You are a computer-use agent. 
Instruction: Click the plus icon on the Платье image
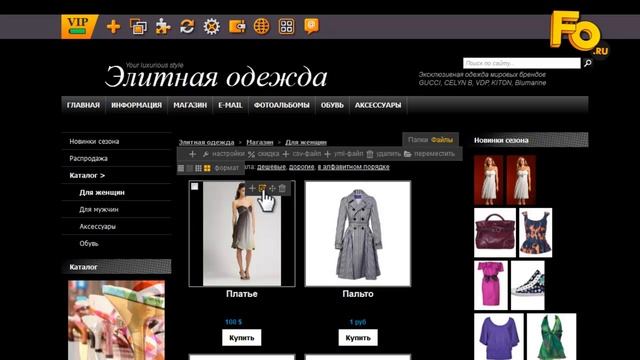(x=252, y=188)
